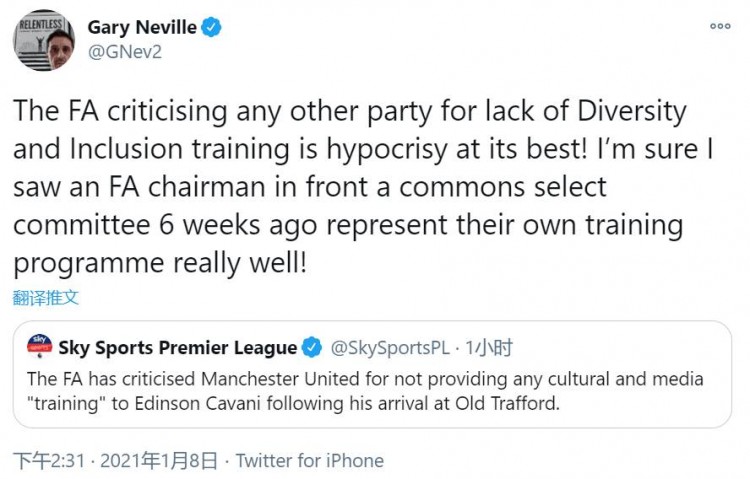Click the 2021年1月8日 date link
The width and height of the screenshot is (750, 479).
[159, 461]
